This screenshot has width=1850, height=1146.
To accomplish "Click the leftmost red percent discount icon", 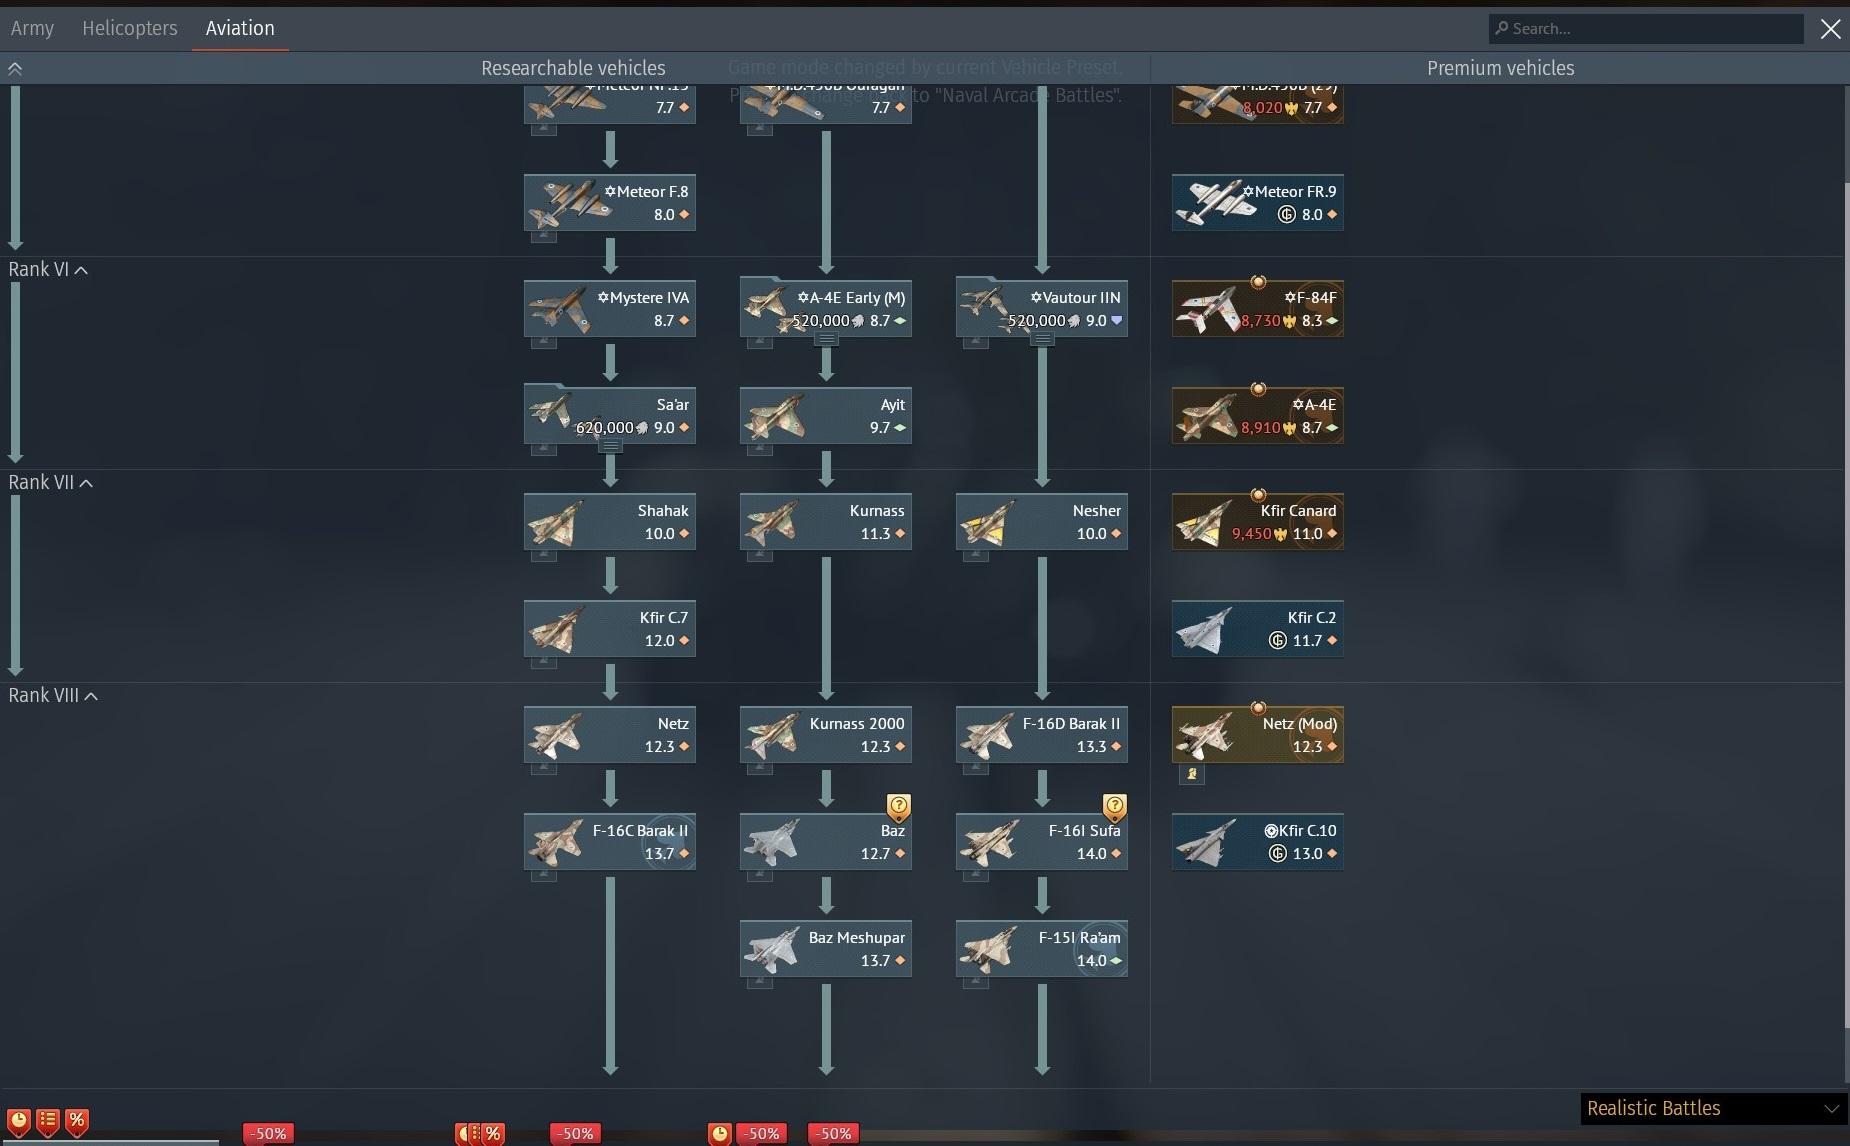I will (x=77, y=1121).
